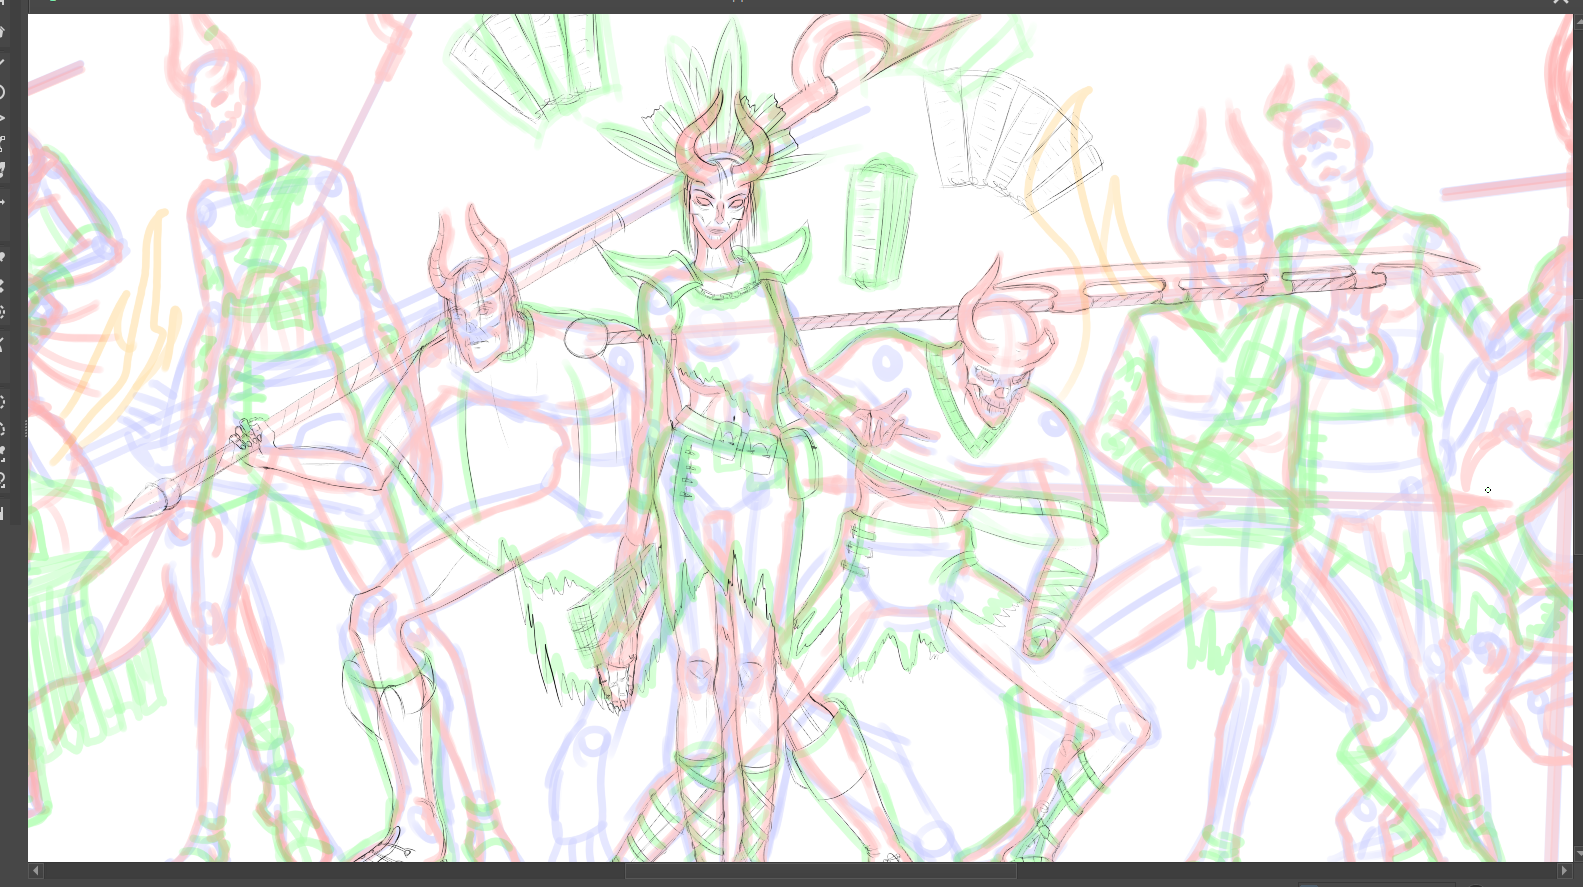Click the horizontal scrollbar right arrow
Viewport: 1583px width, 887px height.
point(1564,871)
